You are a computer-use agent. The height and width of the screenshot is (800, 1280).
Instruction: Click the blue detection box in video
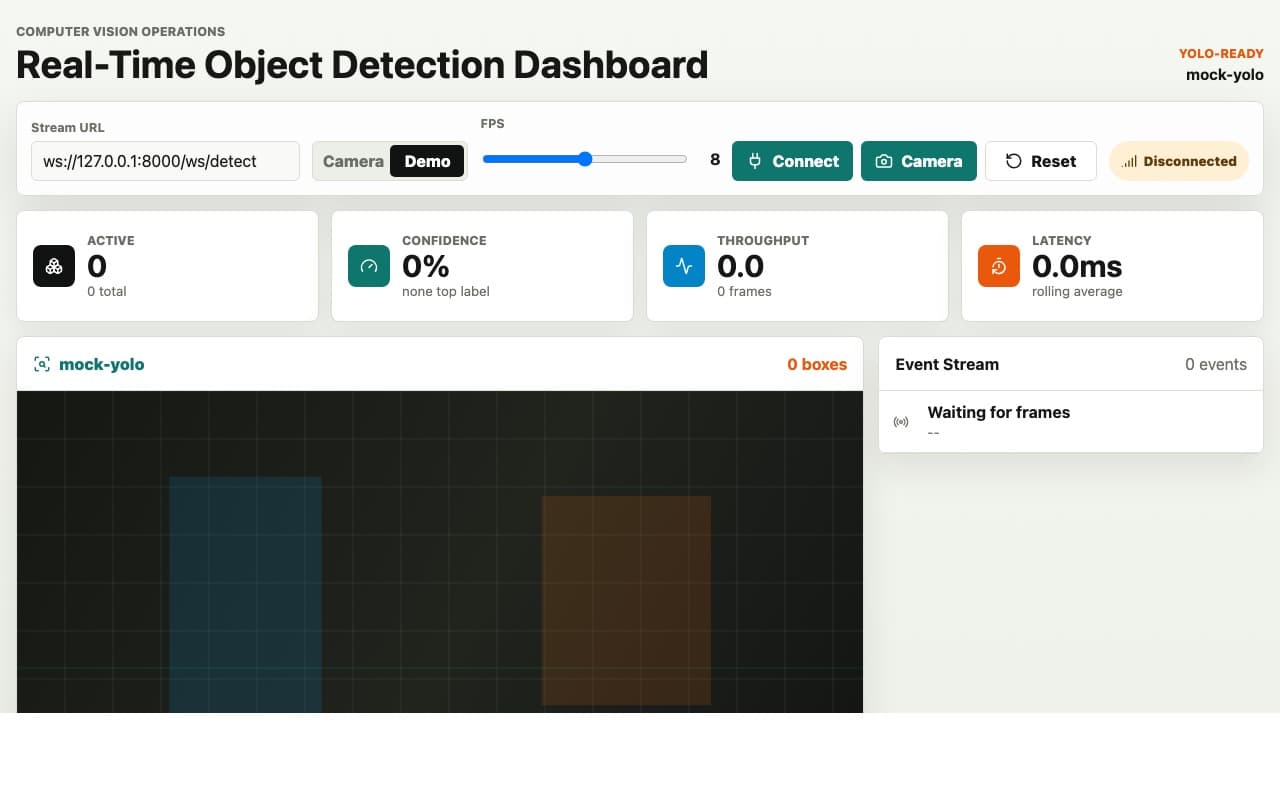pyautogui.click(x=245, y=594)
